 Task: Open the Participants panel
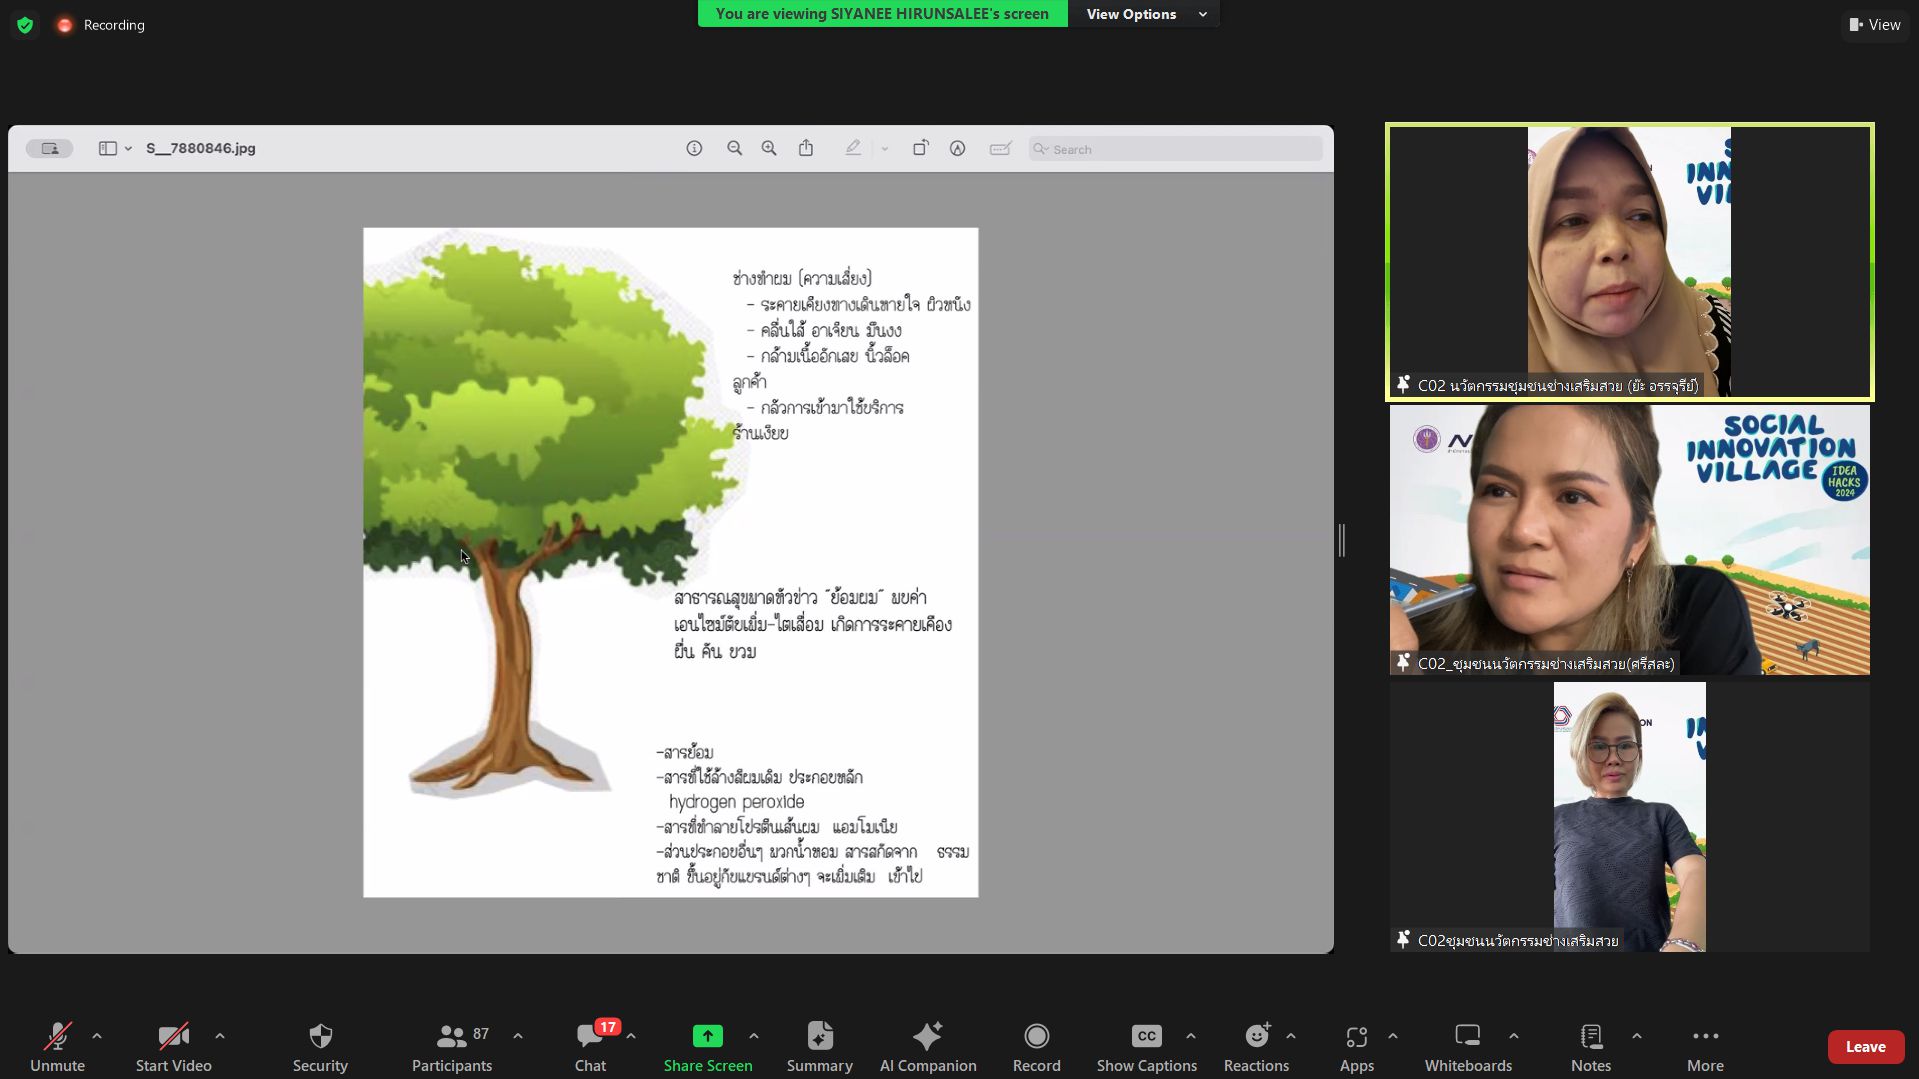[x=452, y=1046]
